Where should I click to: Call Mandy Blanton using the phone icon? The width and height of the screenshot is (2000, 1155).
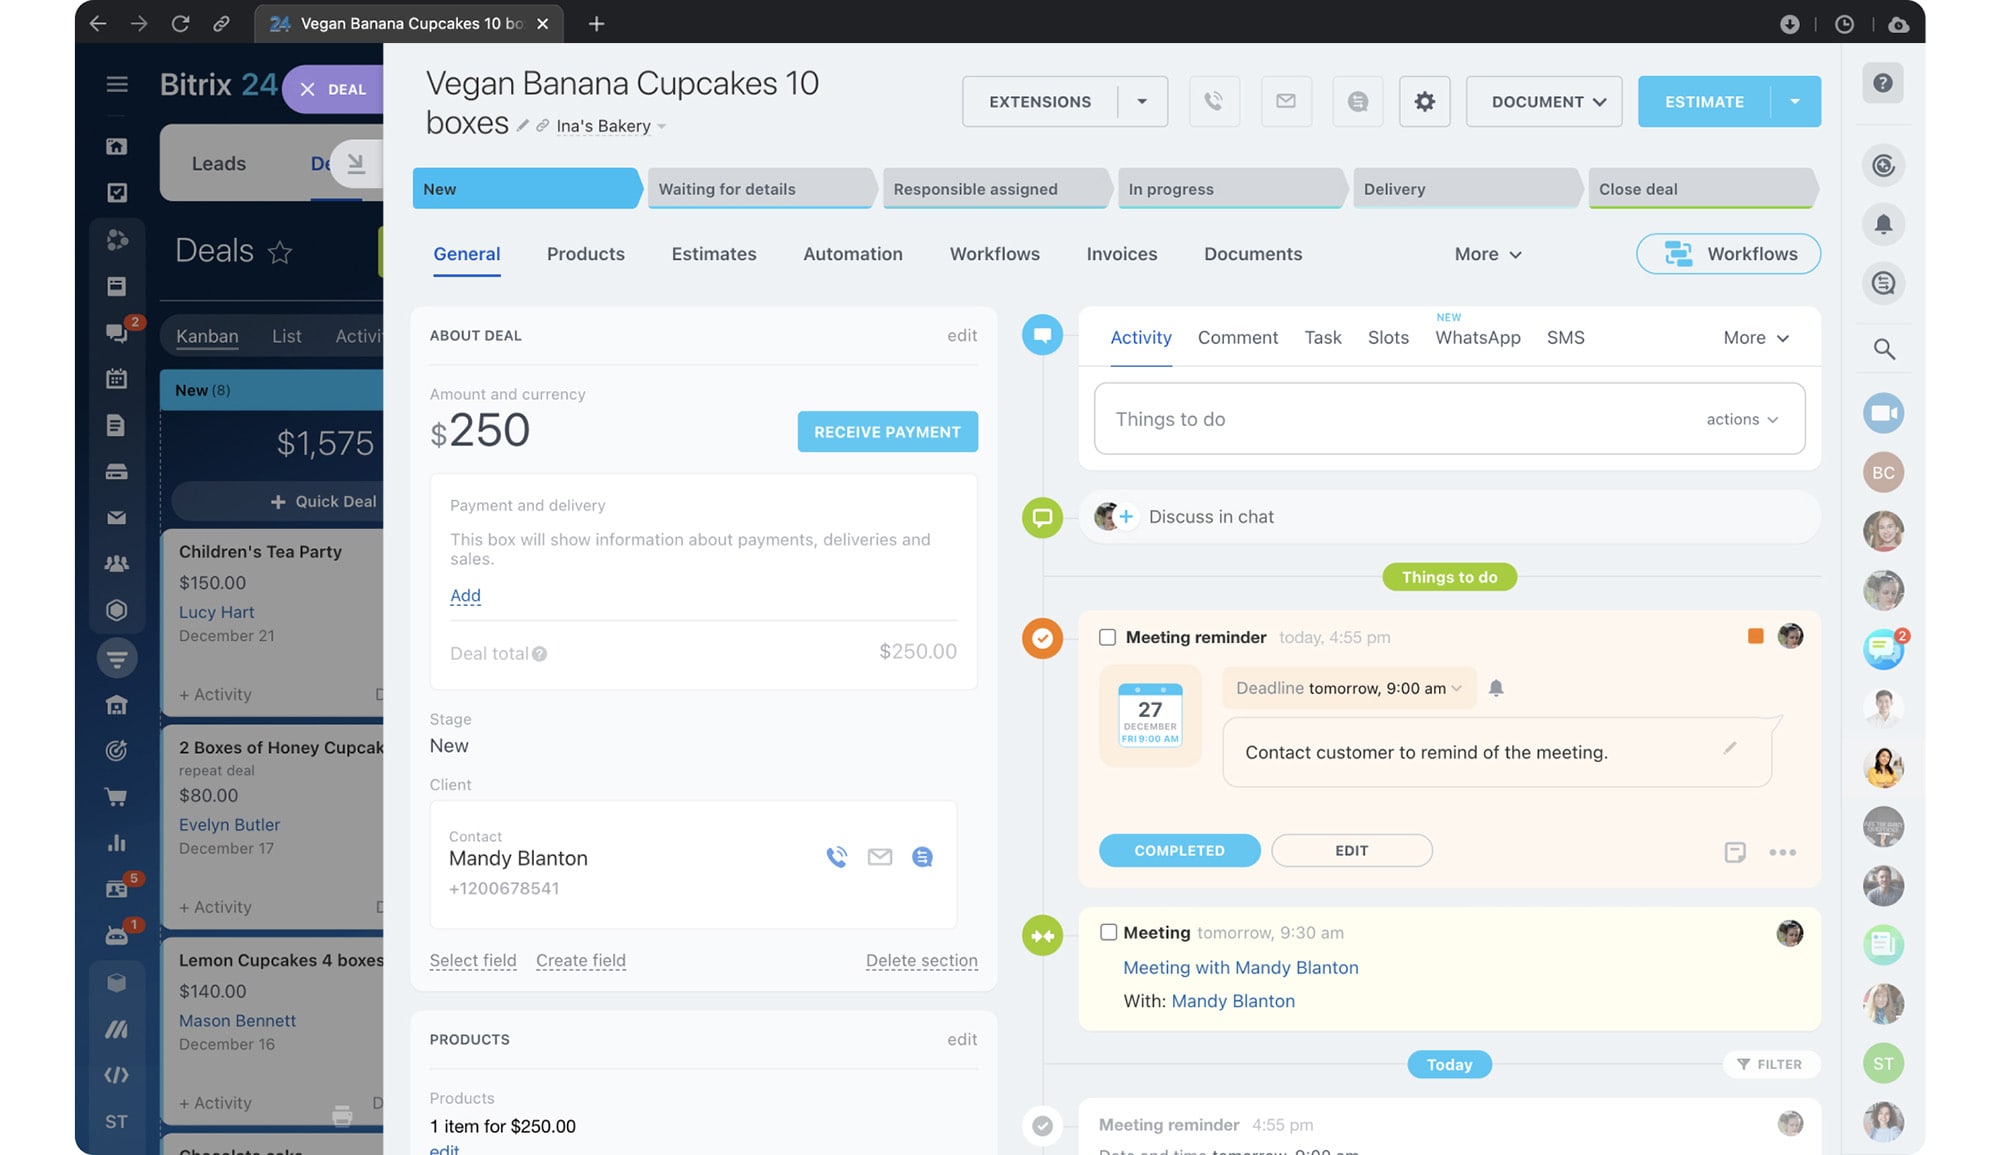(x=837, y=857)
